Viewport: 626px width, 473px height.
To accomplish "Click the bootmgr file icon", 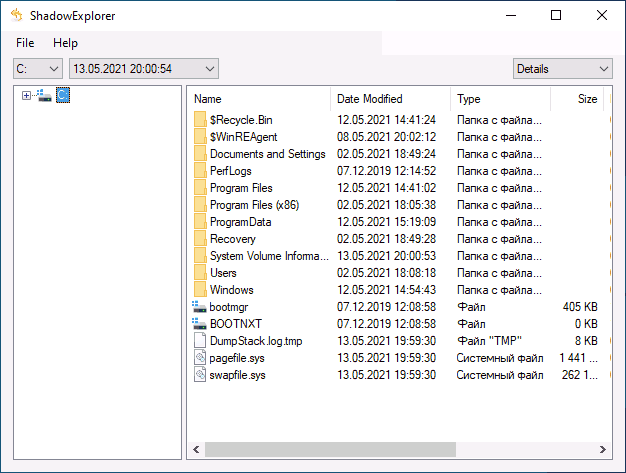I will (x=199, y=307).
